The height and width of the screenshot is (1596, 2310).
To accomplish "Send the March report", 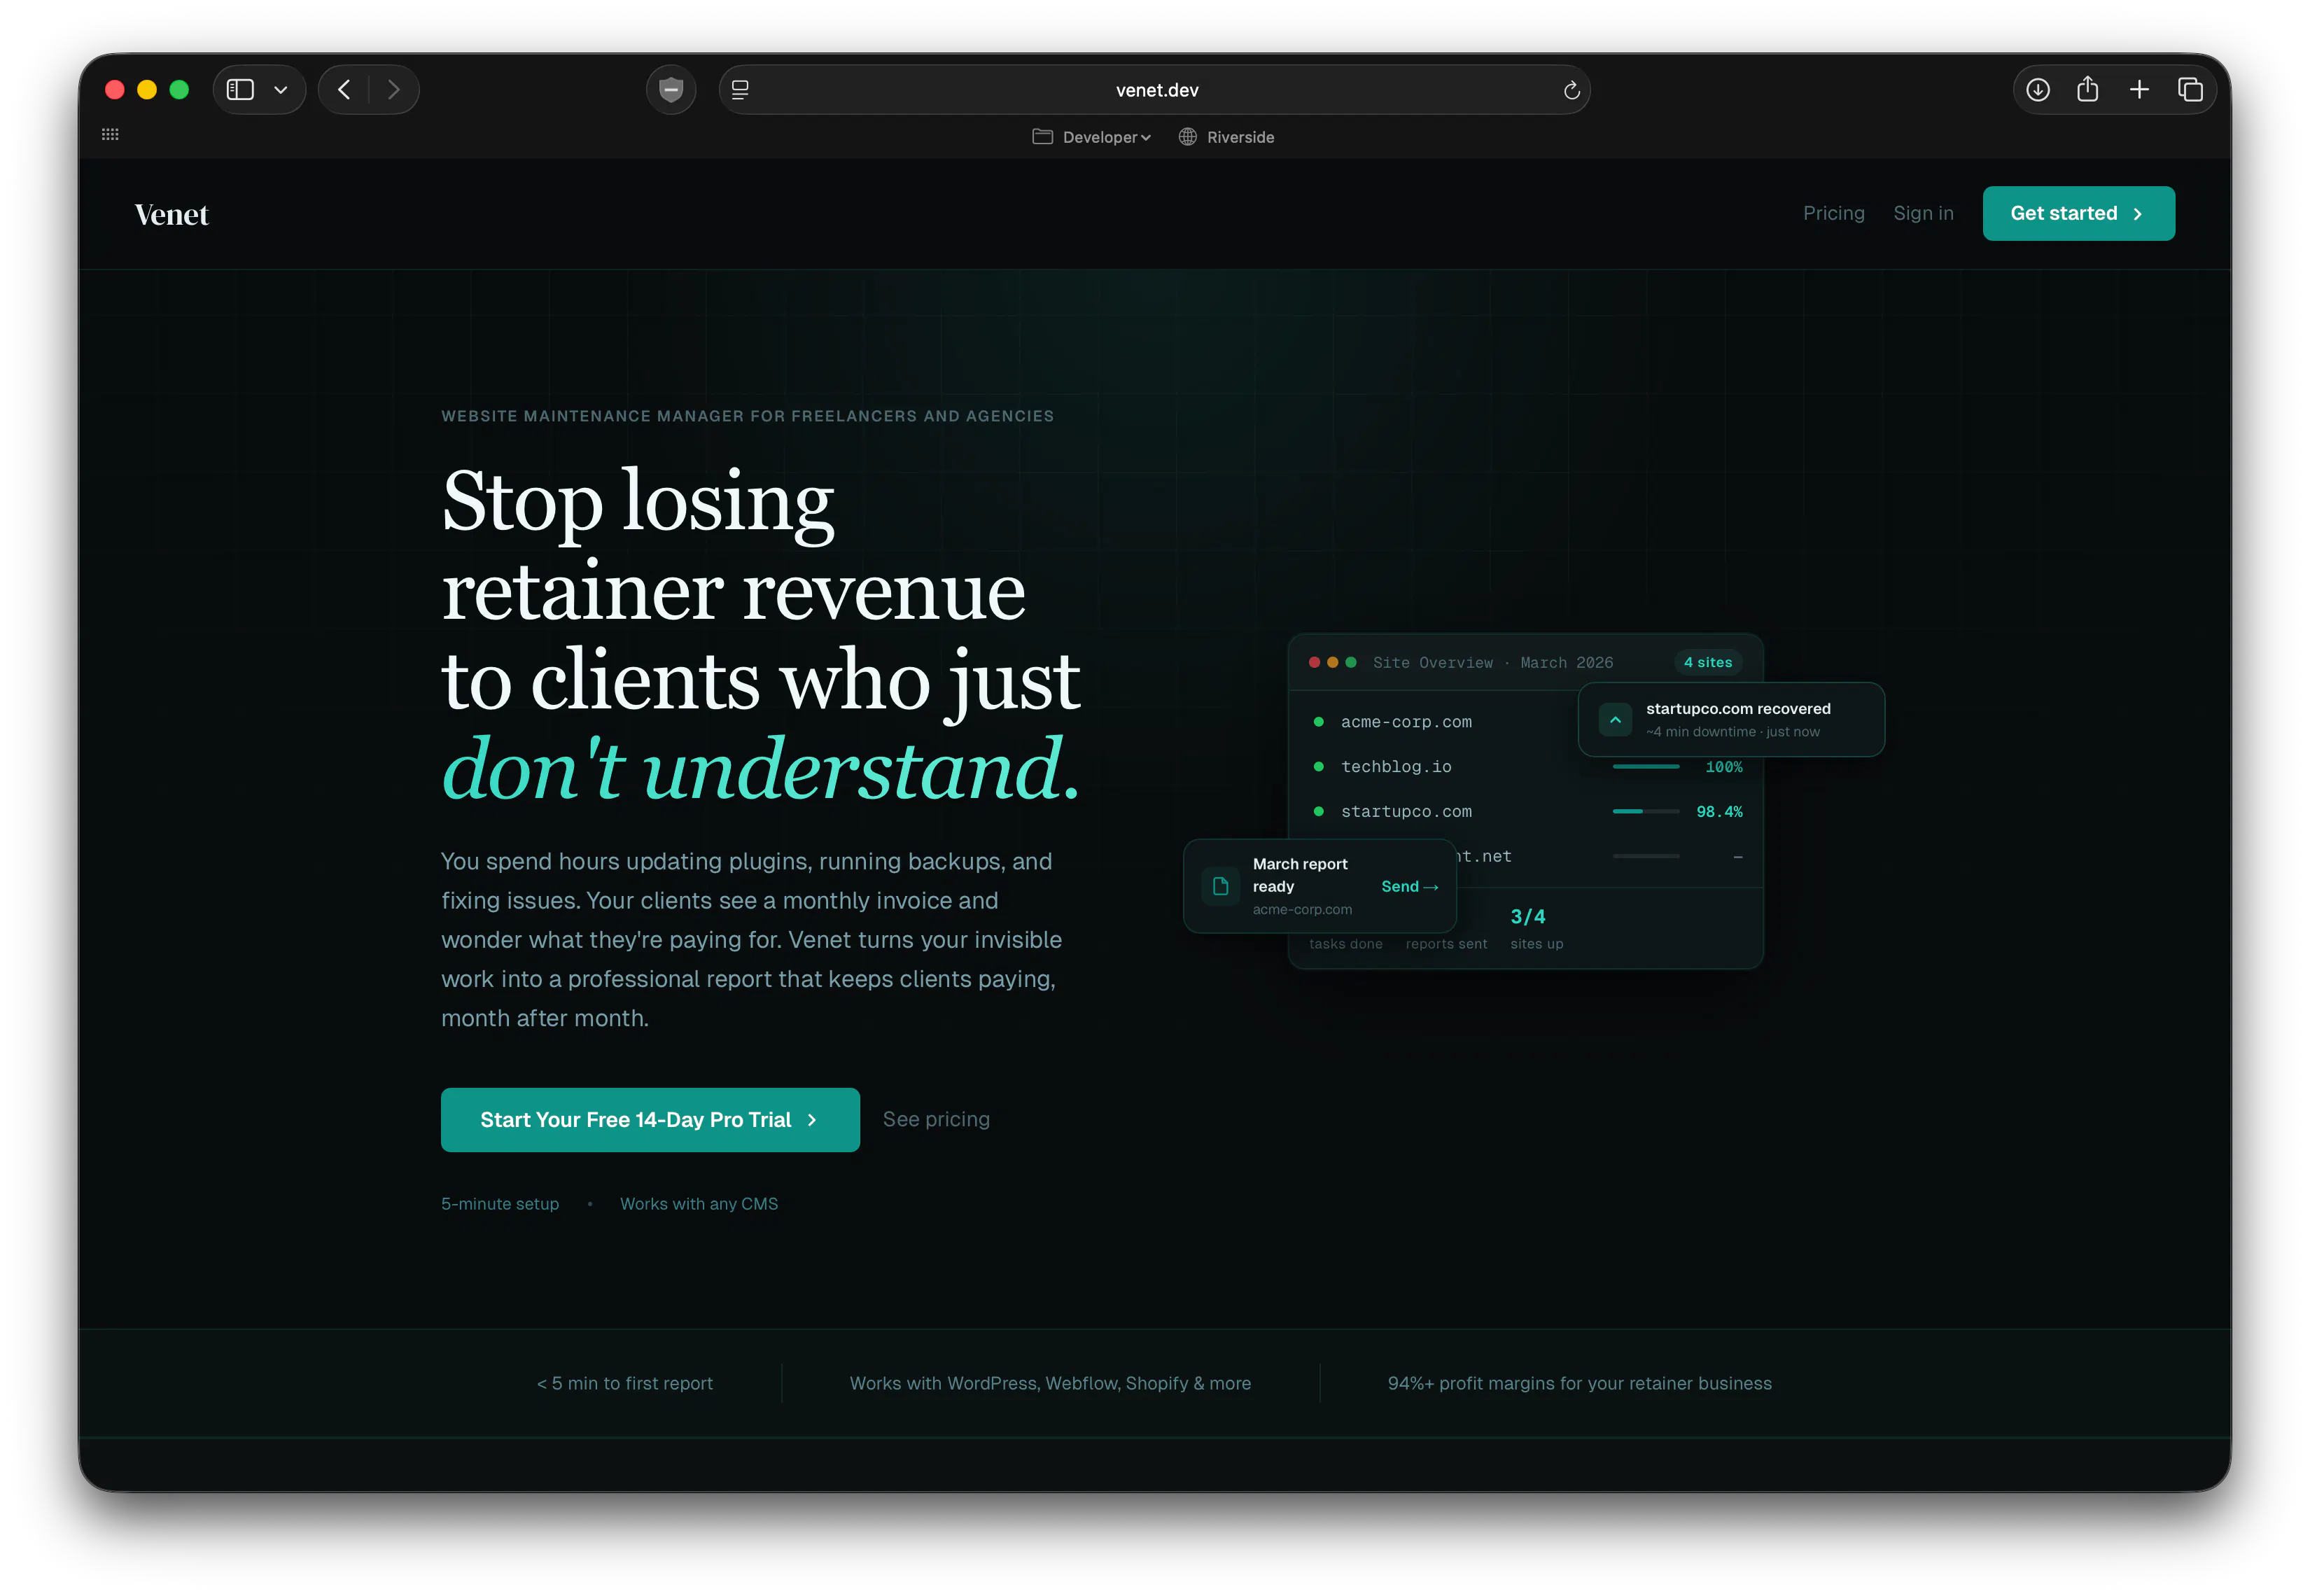I will pyautogui.click(x=1409, y=886).
